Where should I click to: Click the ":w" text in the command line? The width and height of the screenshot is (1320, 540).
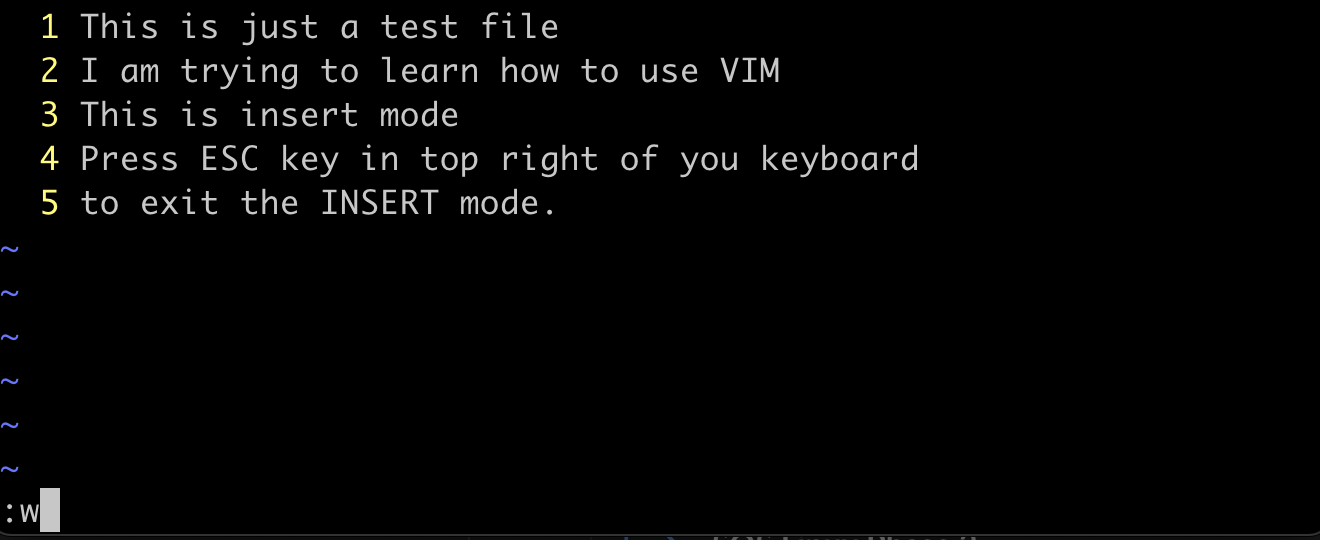pos(20,513)
